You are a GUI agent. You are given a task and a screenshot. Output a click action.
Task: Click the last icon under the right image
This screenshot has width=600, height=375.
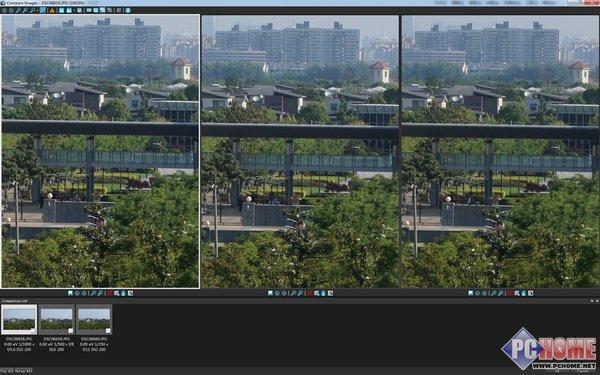click(531, 293)
